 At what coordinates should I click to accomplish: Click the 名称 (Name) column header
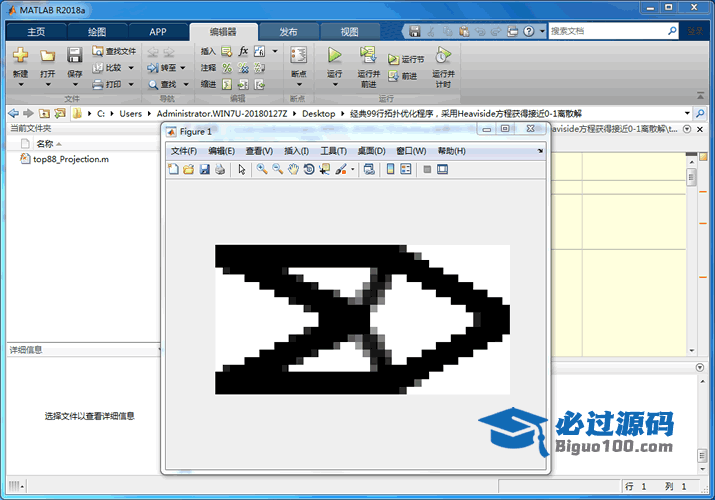click(x=45, y=144)
